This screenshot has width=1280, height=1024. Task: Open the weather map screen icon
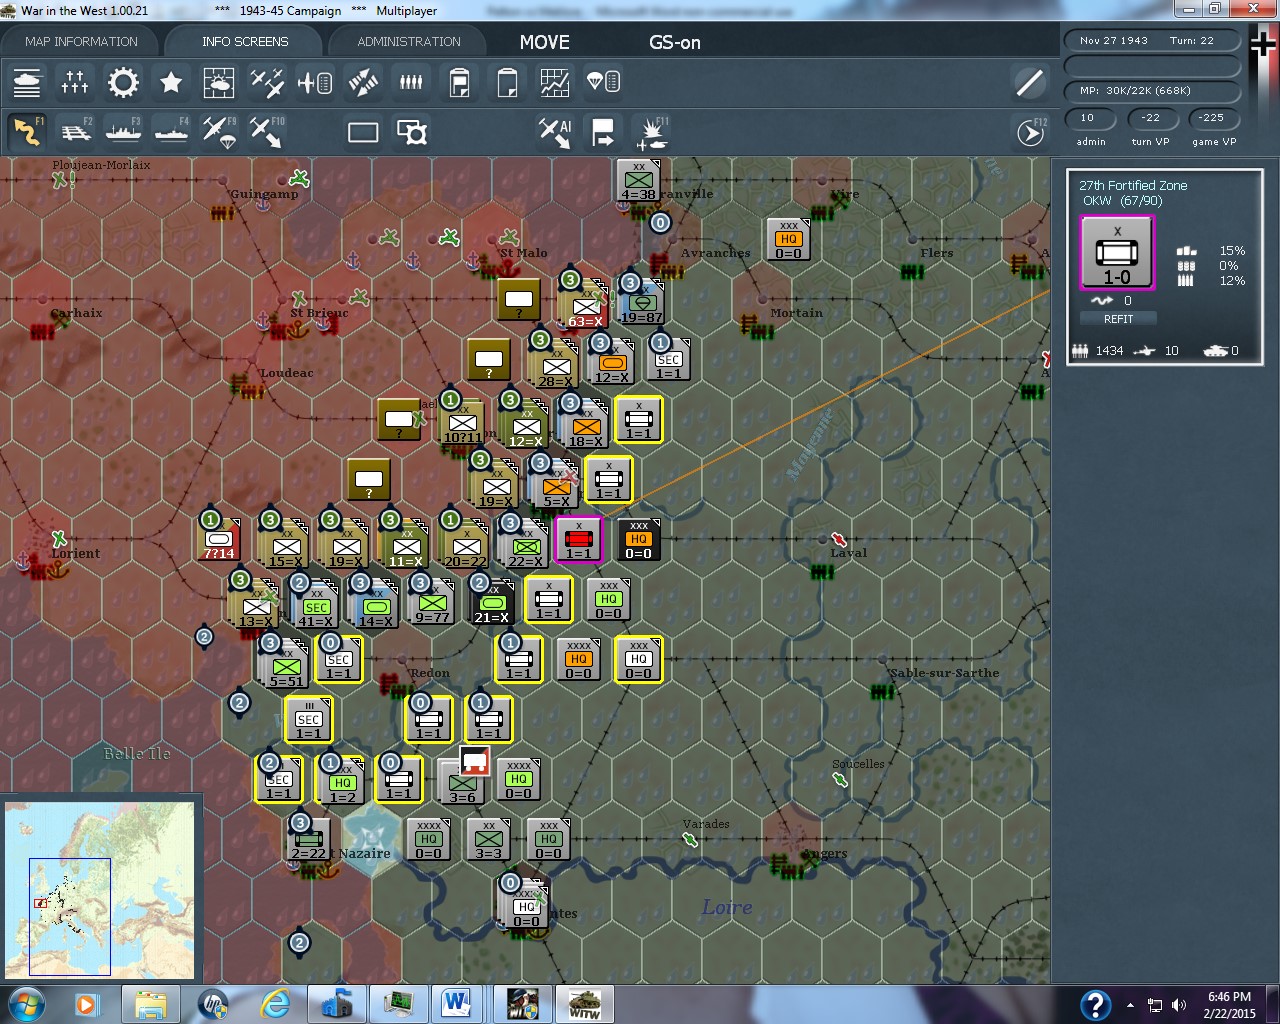(x=219, y=82)
